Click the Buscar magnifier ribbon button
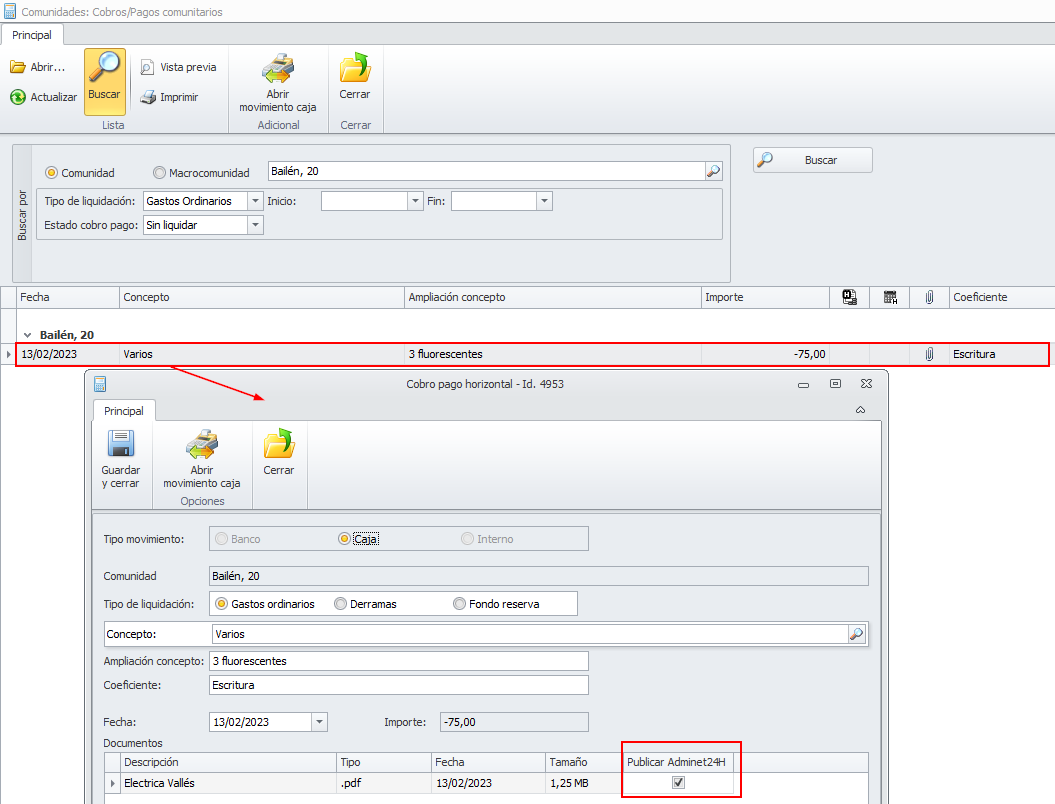This screenshot has width=1055, height=804. 104,81
